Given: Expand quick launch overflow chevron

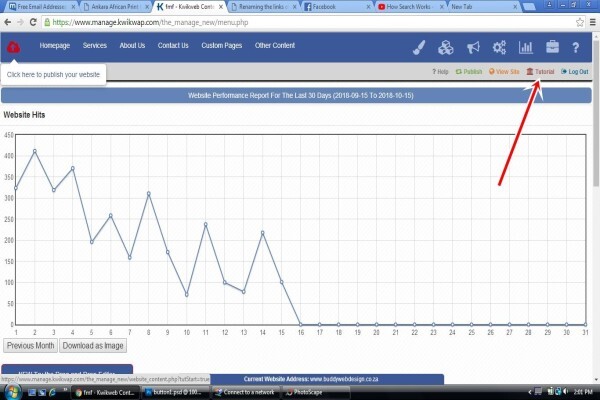Looking at the screenshot, I should (x=65, y=390).
